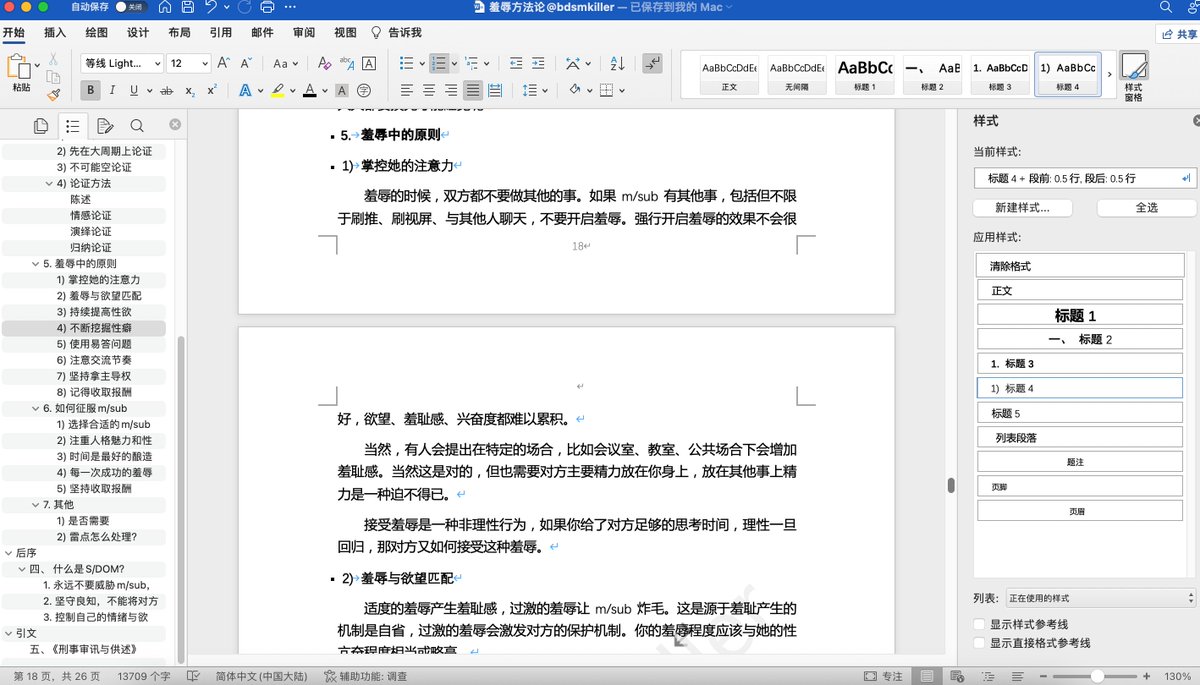Click the paste clipboard icon

[19, 67]
